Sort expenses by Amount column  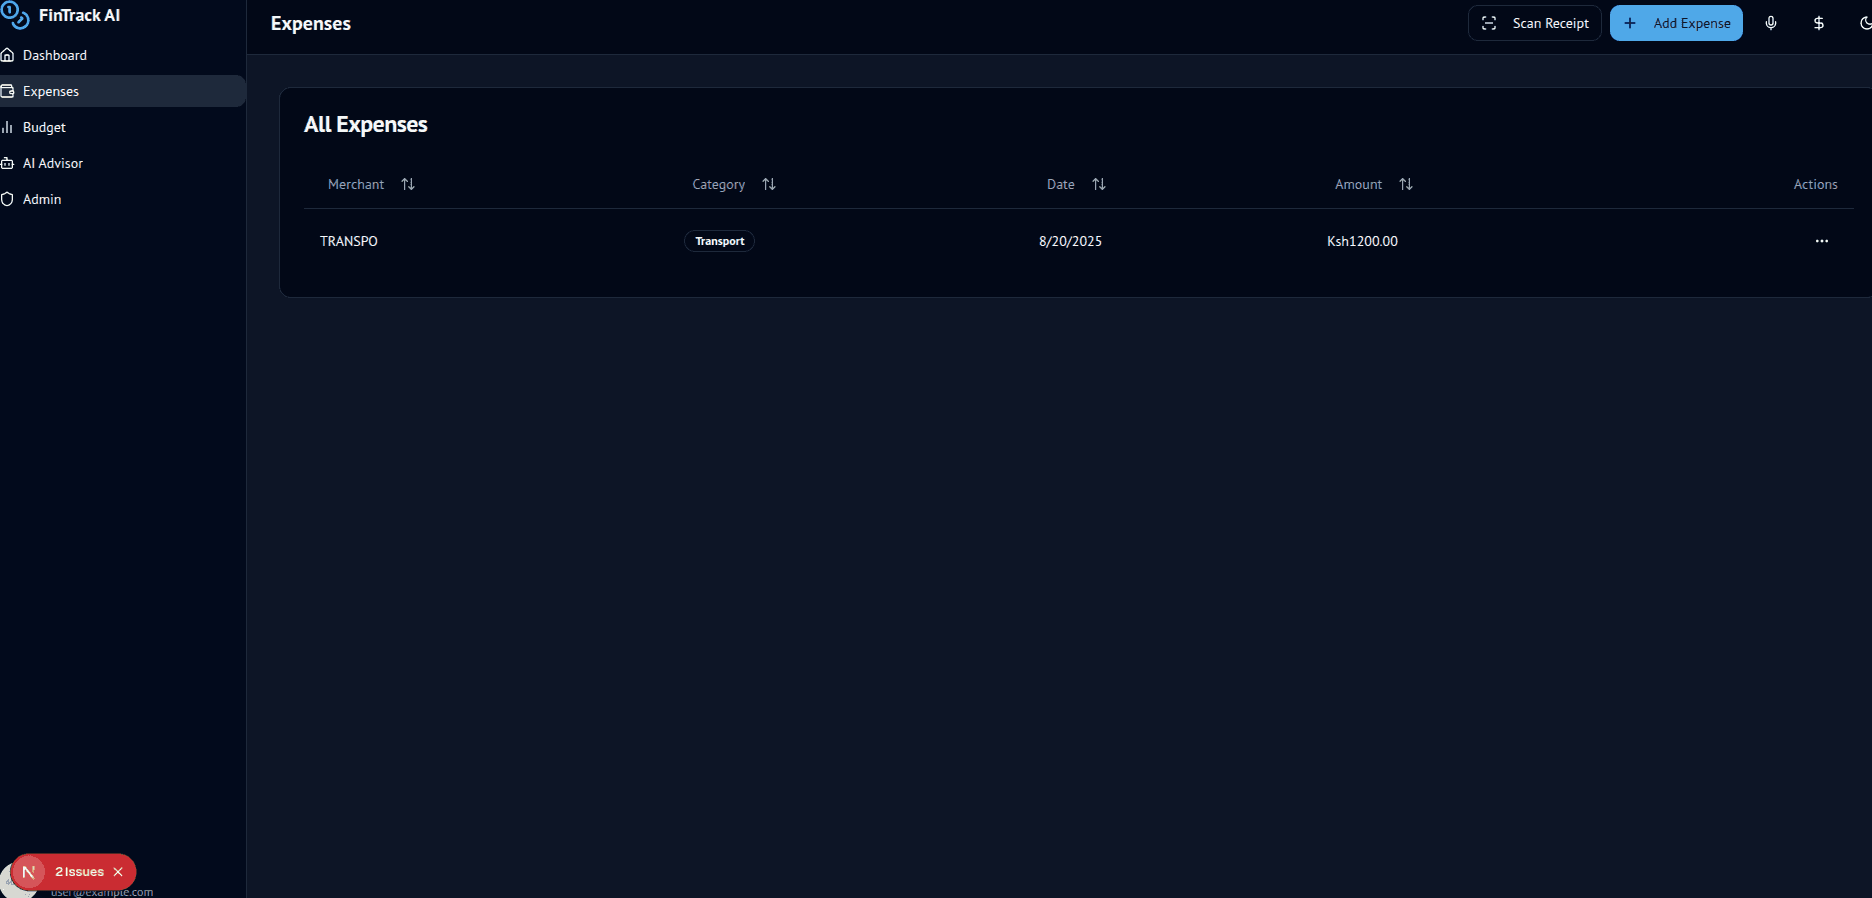1373,184
